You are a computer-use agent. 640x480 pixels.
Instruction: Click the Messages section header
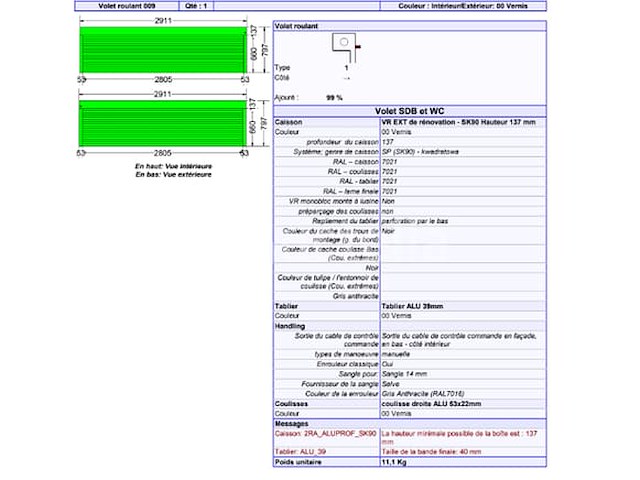(x=293, y=422)
